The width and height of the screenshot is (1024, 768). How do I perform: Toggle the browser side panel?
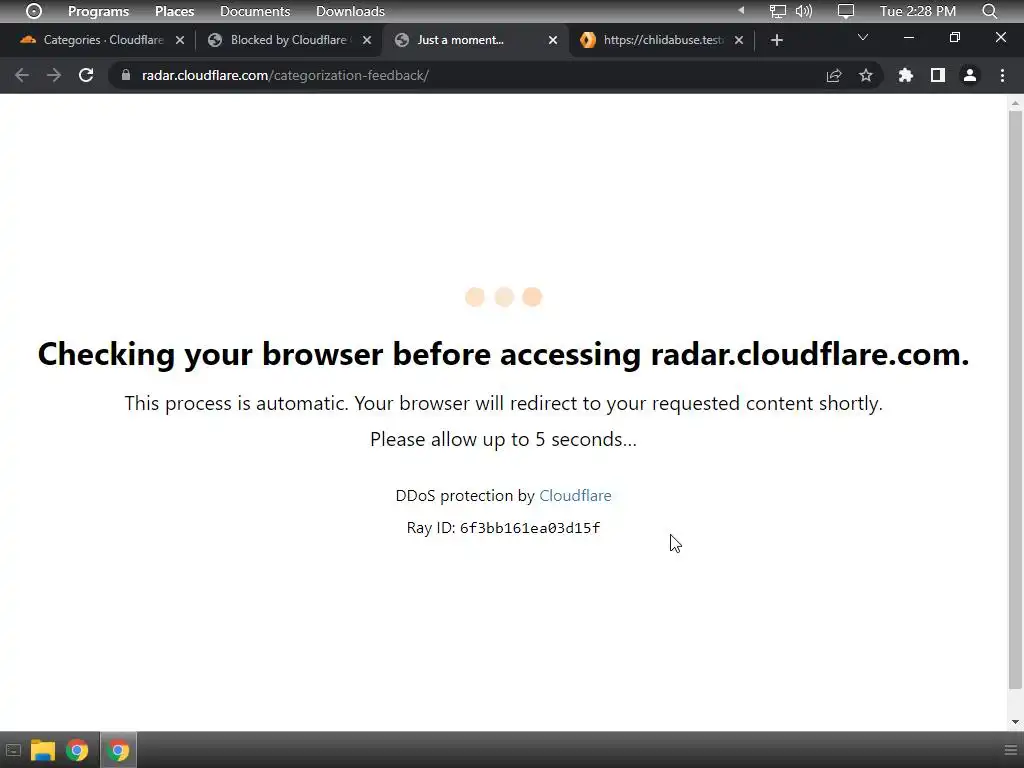point(938,75)
